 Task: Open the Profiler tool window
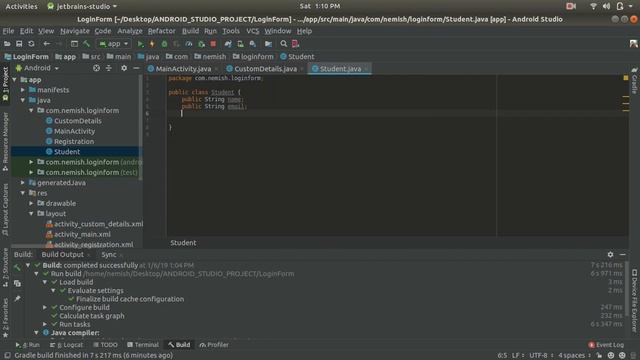pos(214,345)
